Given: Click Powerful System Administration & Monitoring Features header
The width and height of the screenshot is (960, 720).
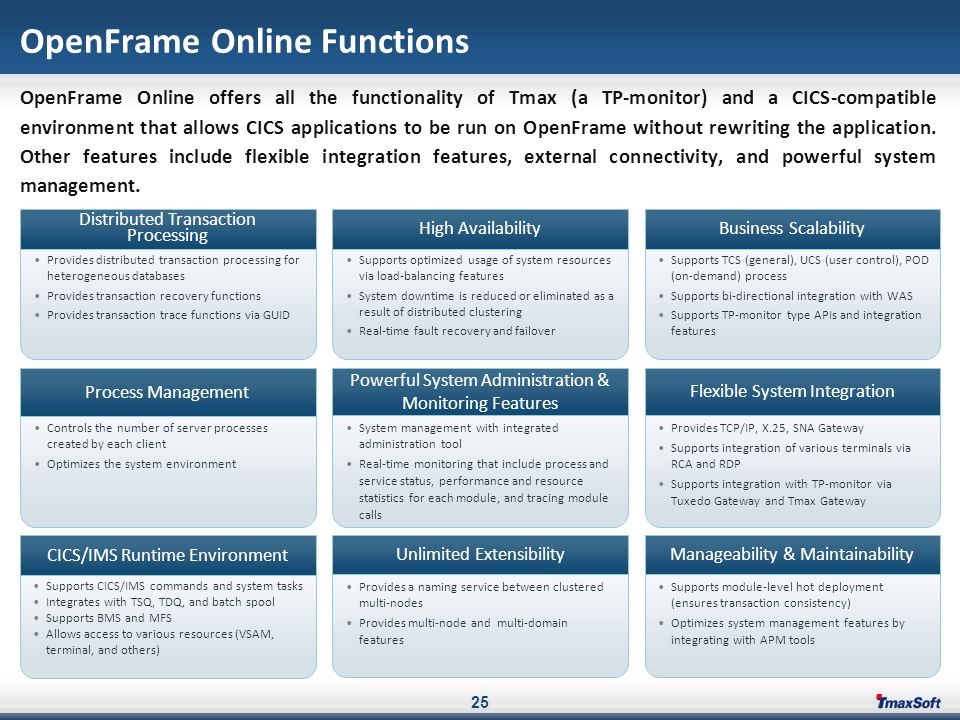Looking at the screenshot, I should (x=480, y=391).
